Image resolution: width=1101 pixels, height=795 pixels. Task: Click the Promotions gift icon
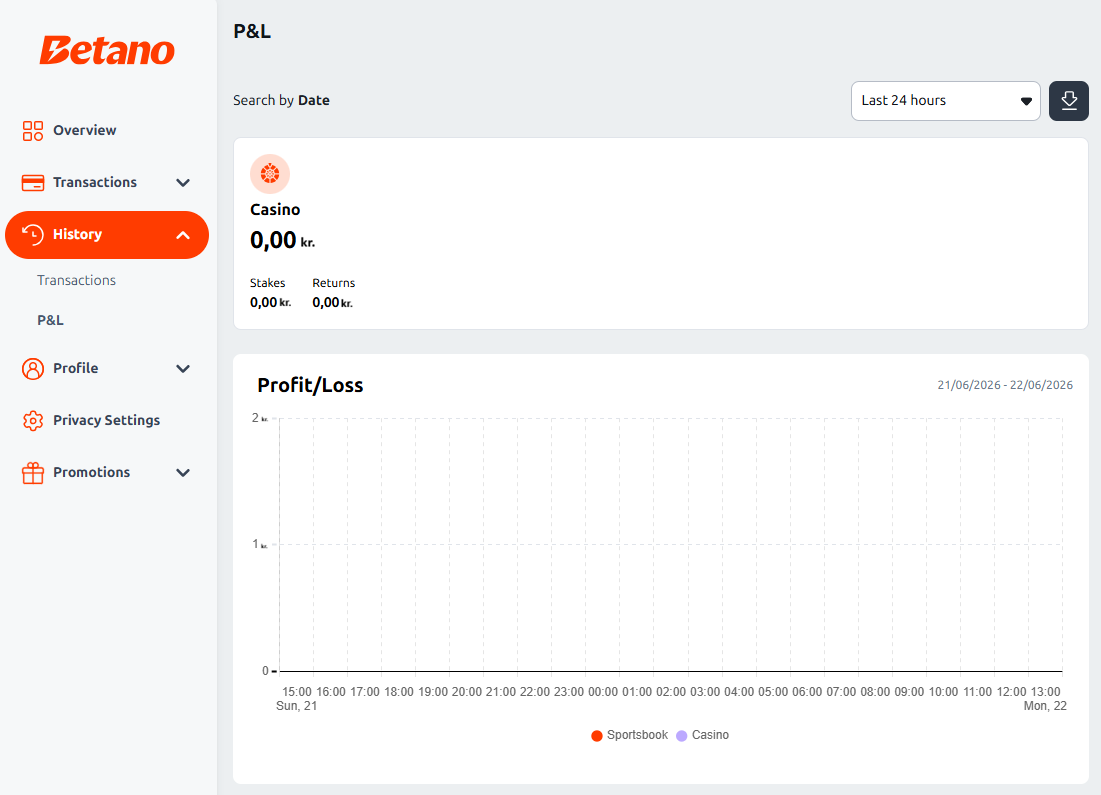click(32, 473)
